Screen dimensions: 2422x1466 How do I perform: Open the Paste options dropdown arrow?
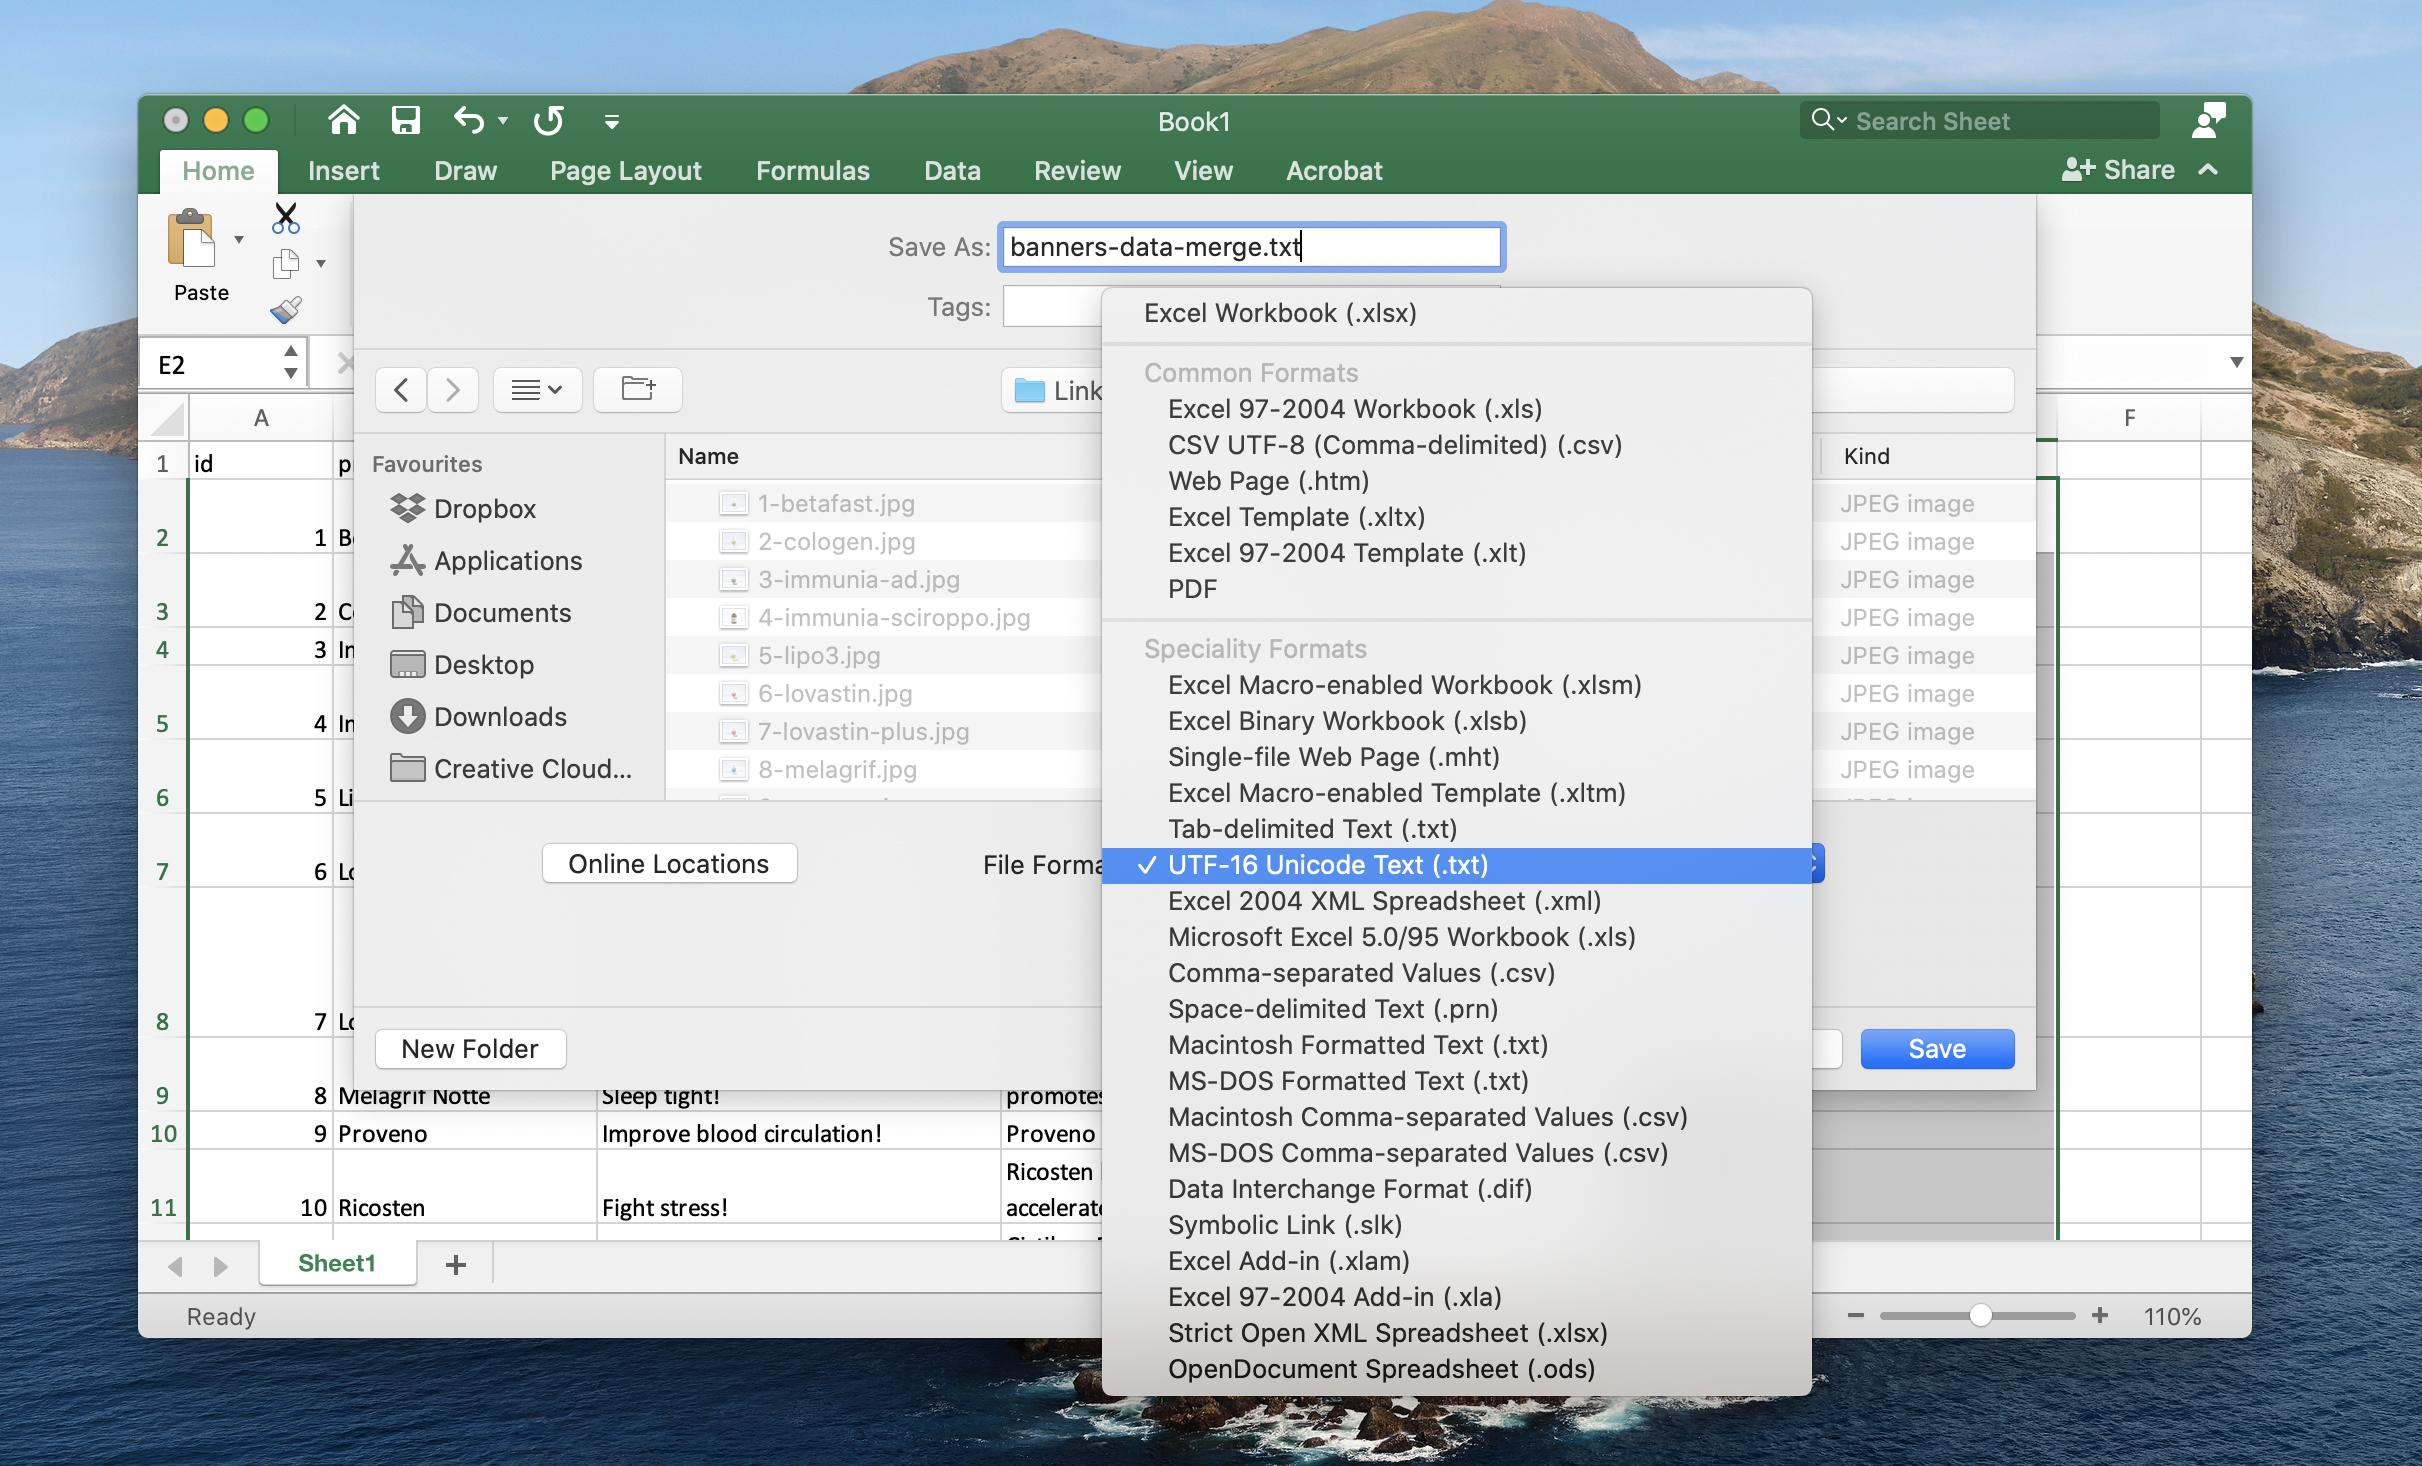[239, 240]
